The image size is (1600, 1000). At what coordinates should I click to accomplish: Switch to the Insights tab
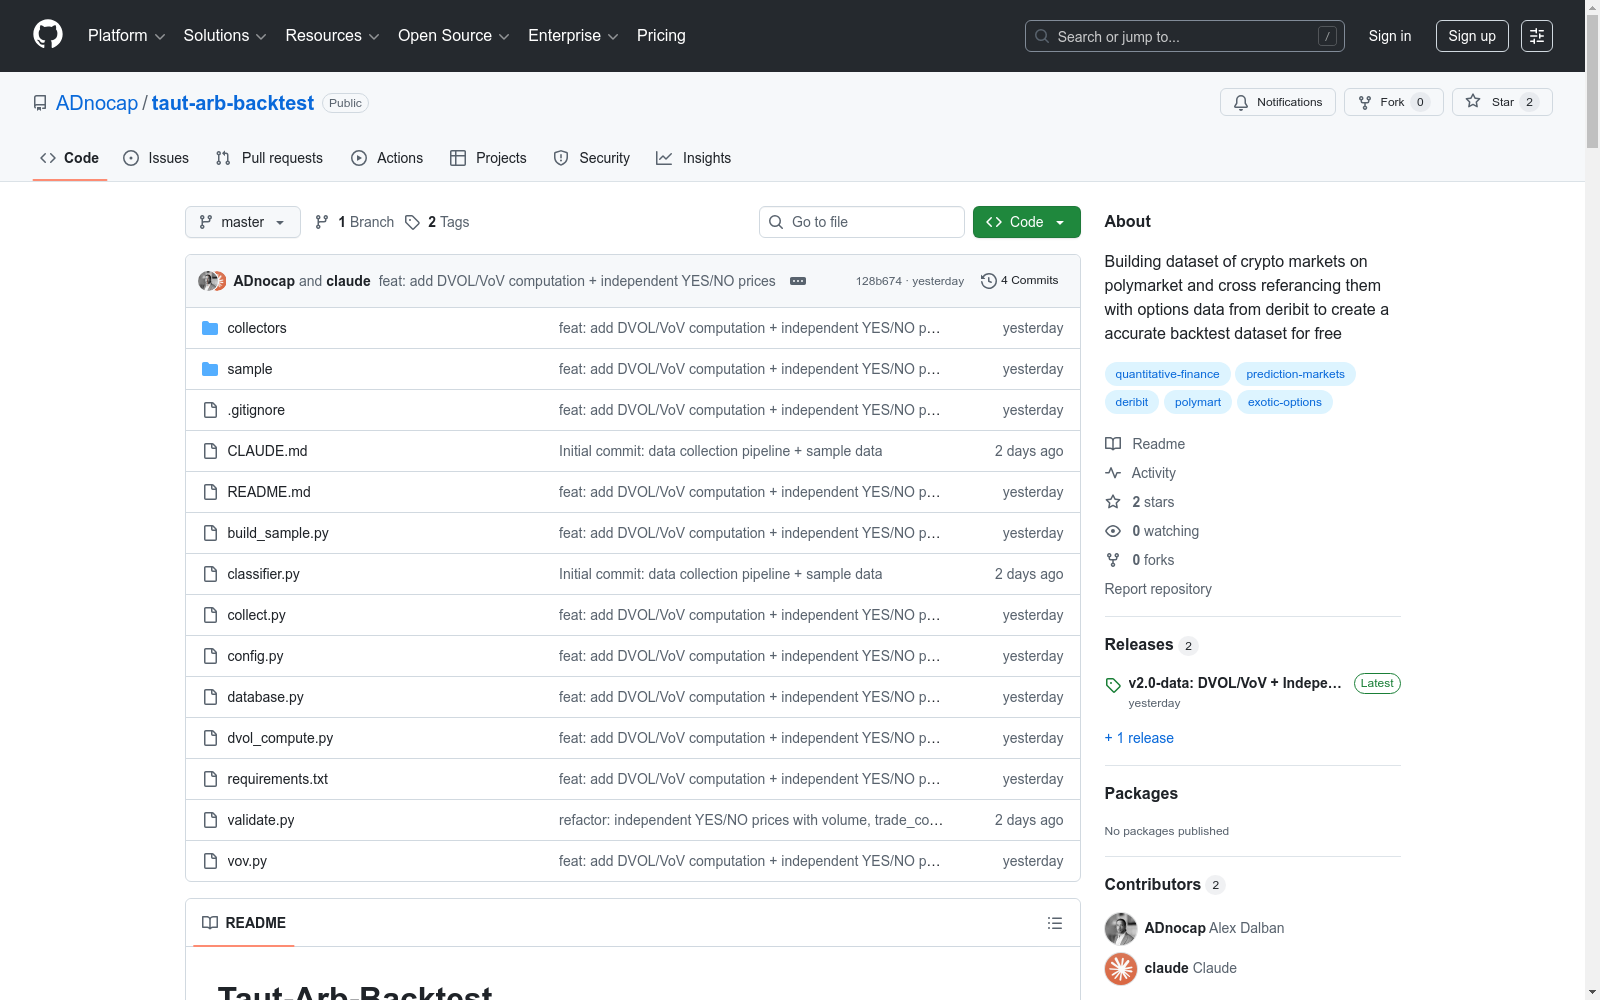[x=693, y=158]
